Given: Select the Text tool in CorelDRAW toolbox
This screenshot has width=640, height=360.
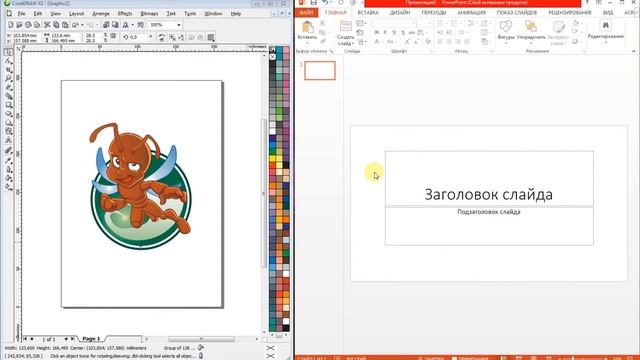Looking at the screenshot, I should pyautogui.click(x=8, y=140).
